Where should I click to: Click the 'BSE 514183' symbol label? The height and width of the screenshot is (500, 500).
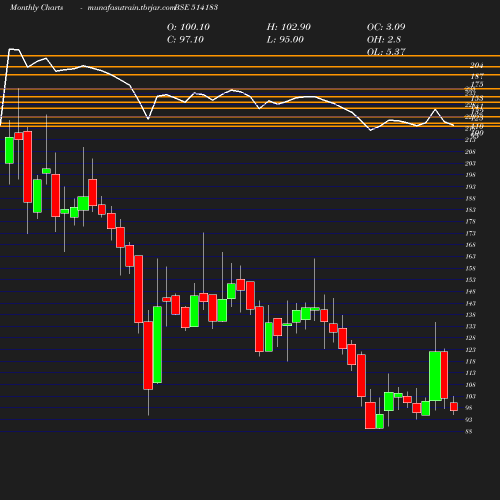pyautogui.click(x=196, y=7)
